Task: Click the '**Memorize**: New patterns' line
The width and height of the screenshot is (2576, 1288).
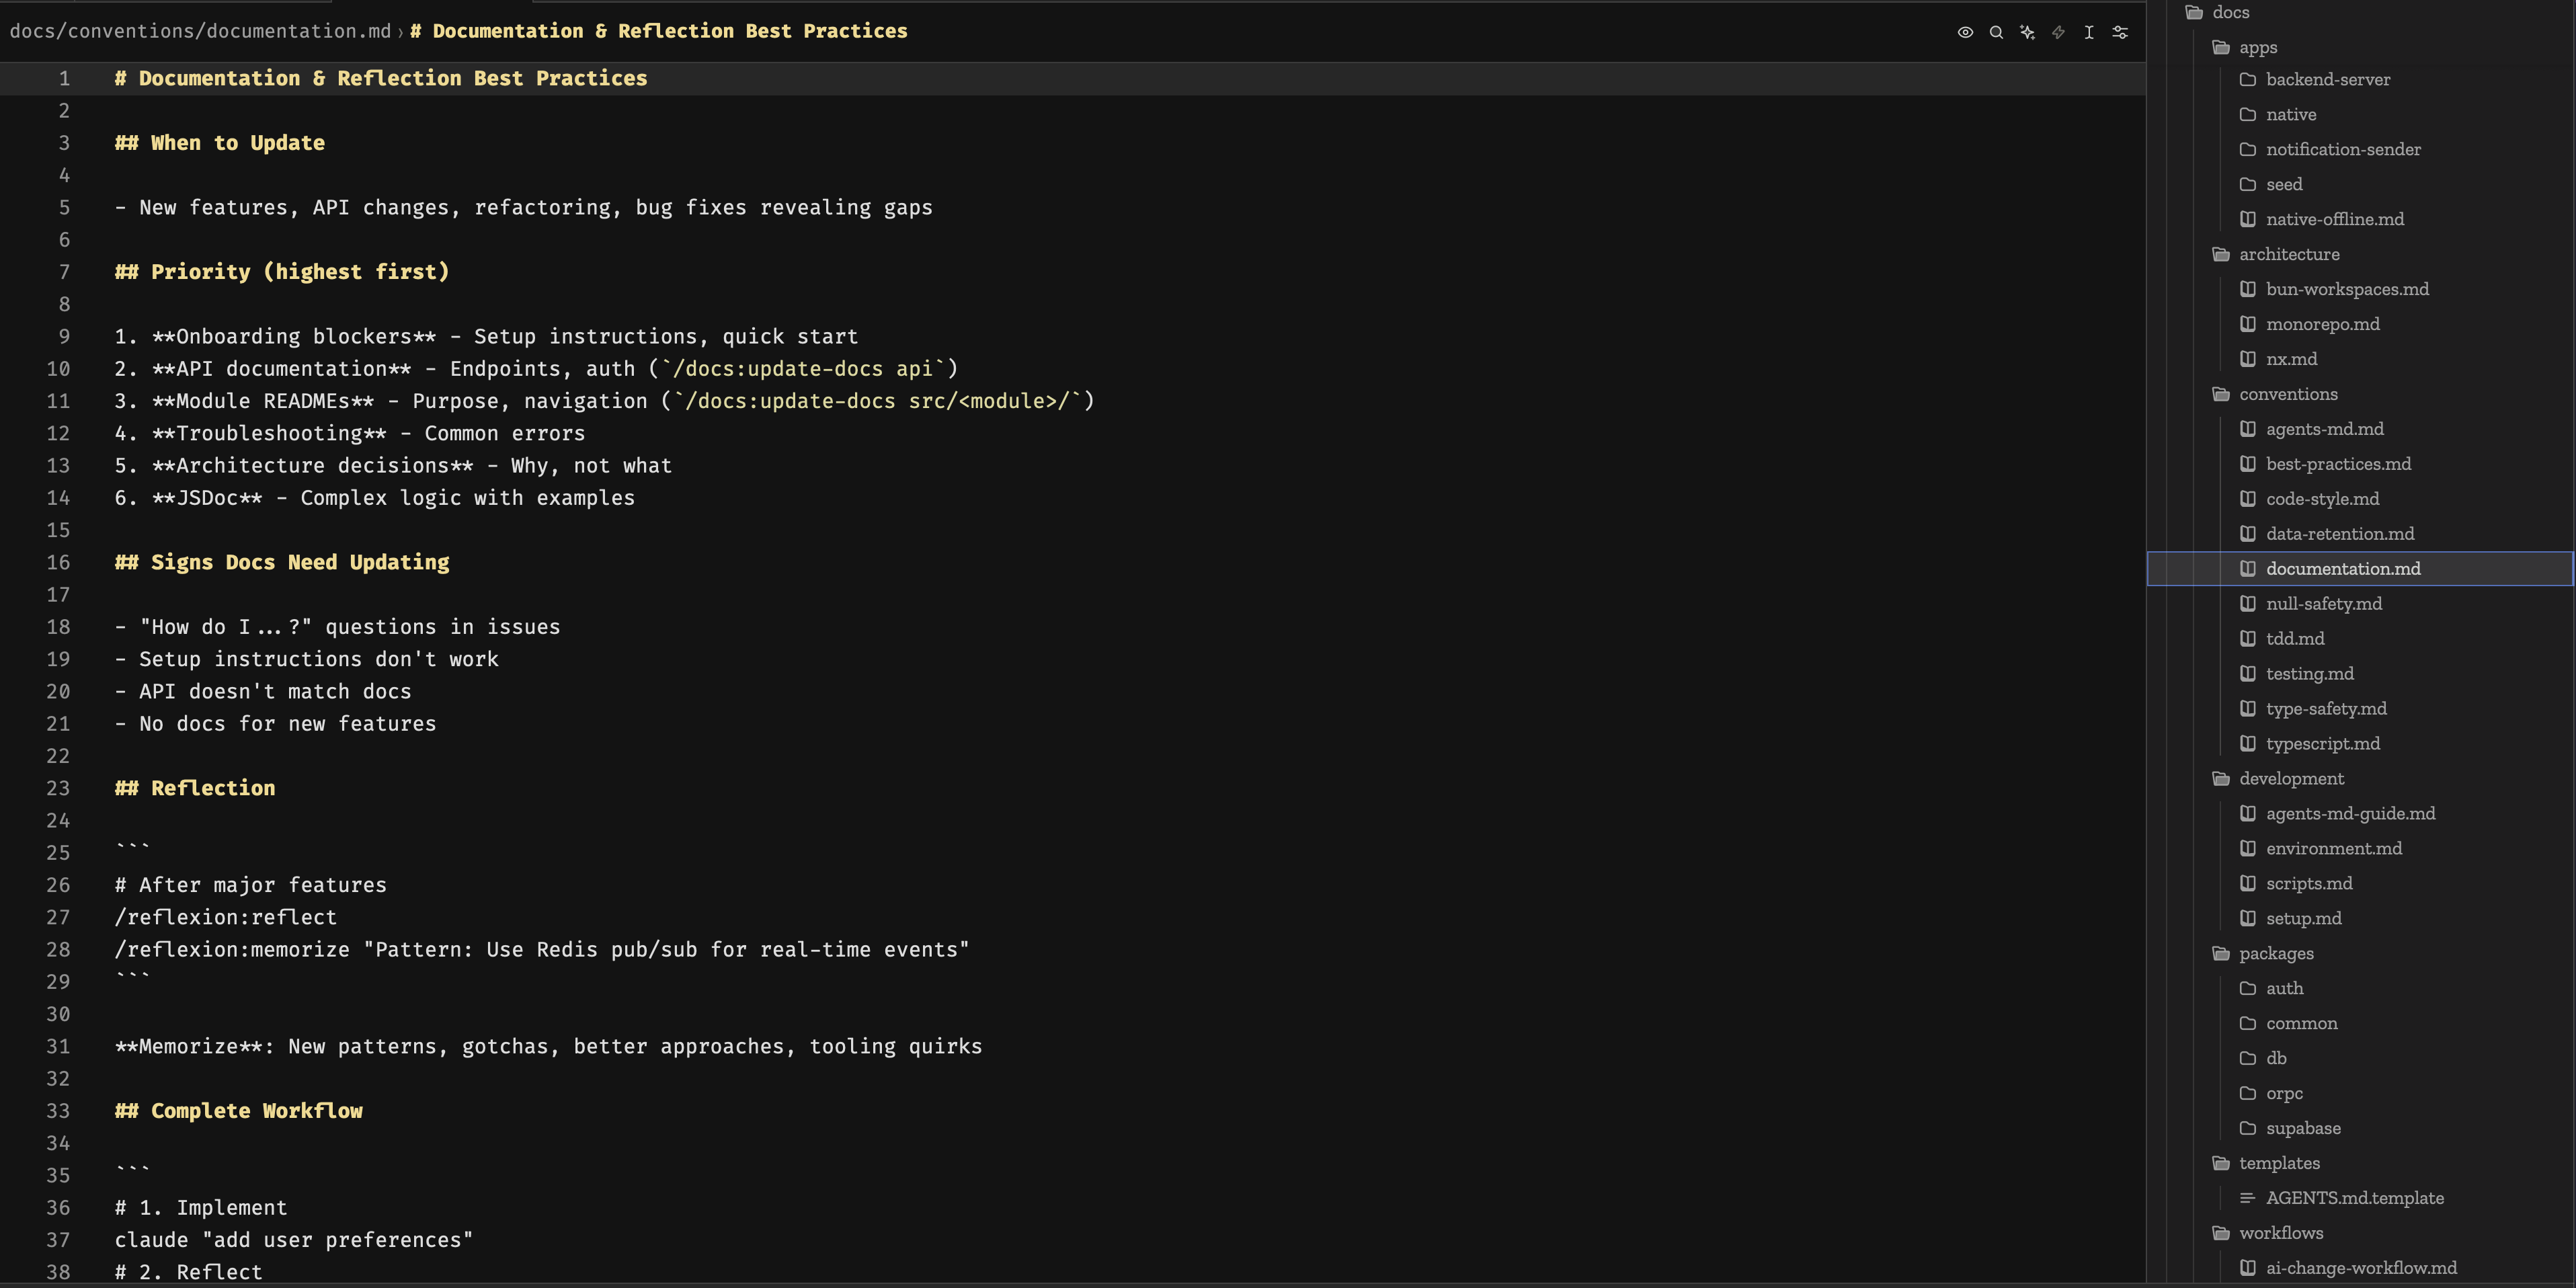Action: 548,1046
